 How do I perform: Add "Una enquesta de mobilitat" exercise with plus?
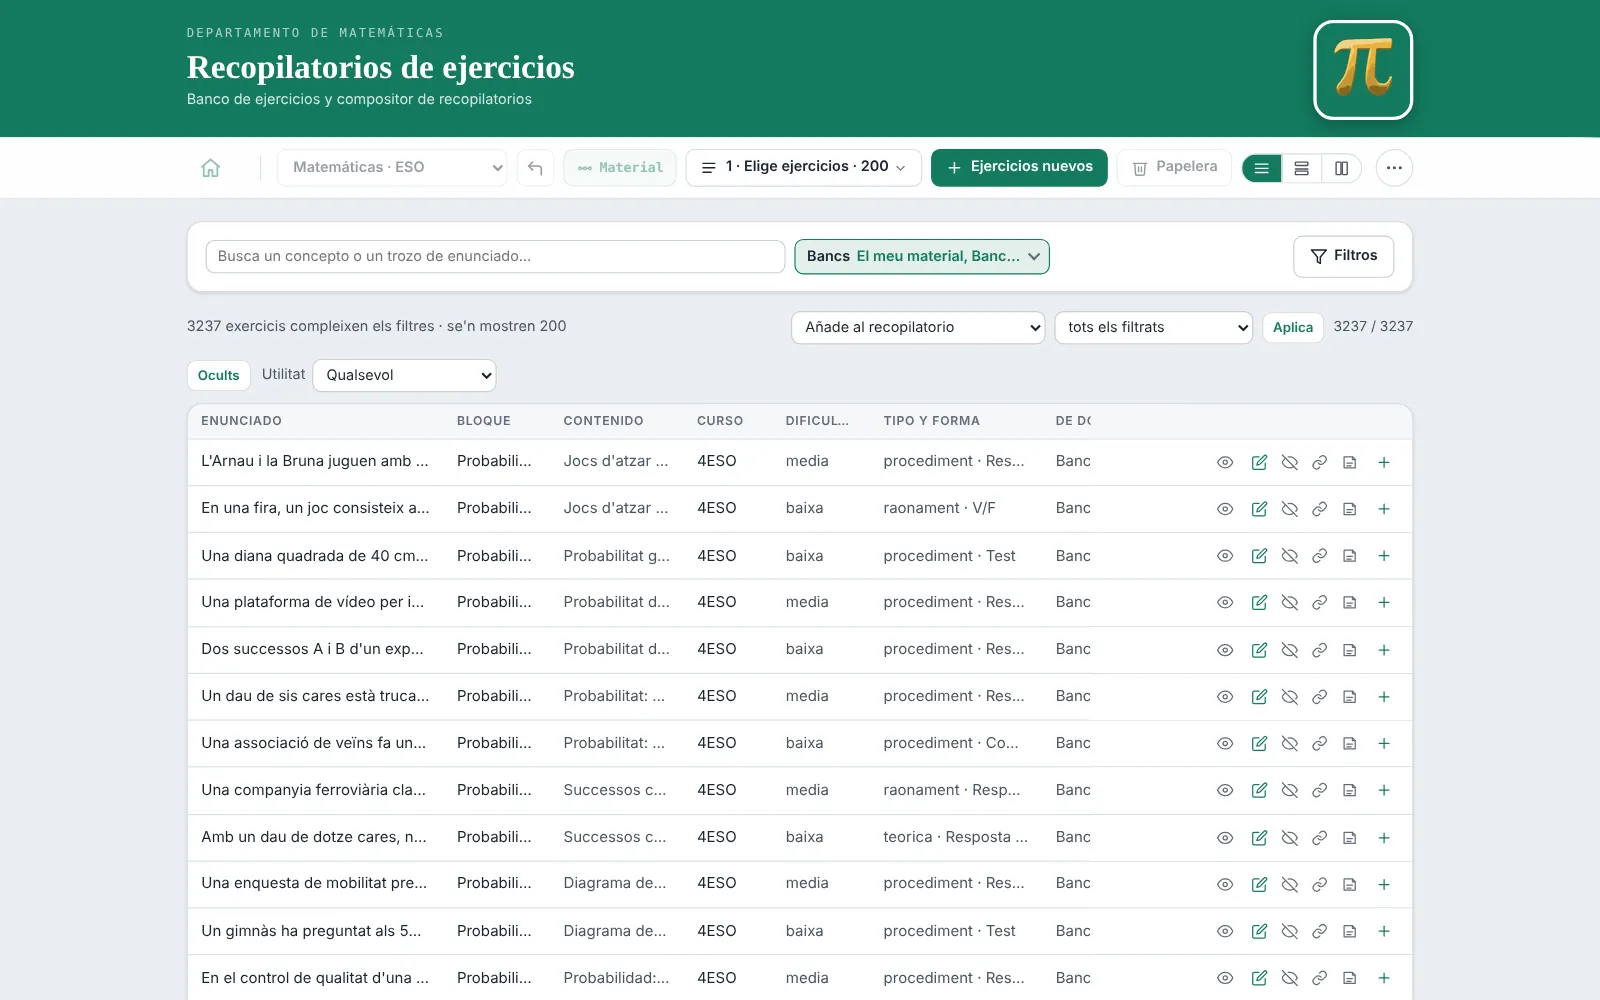1384,884
